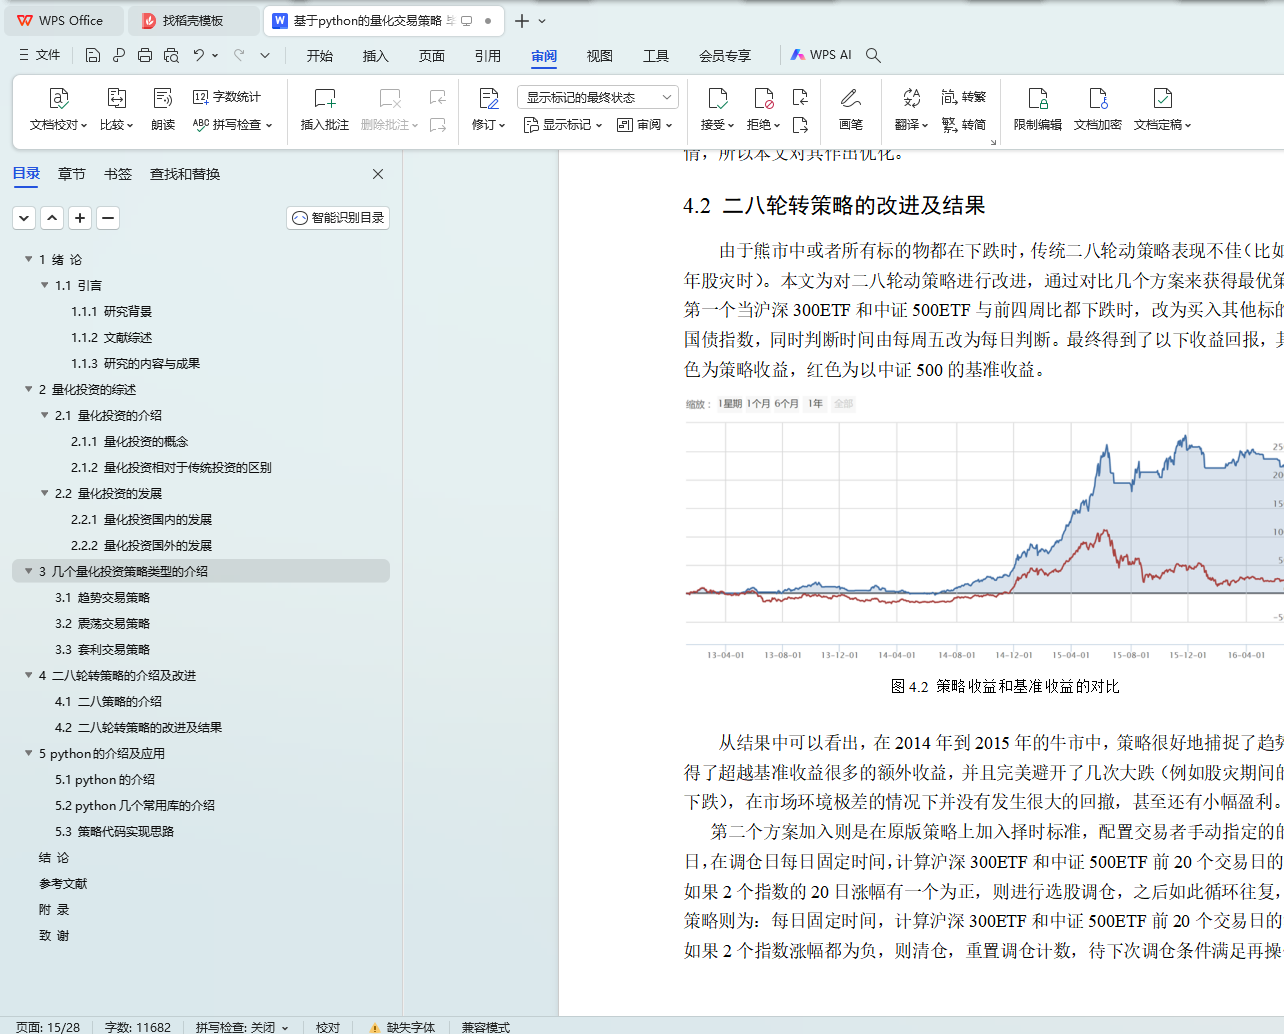Viewport: 1284px width, 1034px height.
Task: Click the Save icon in the quick access bar
Action: pyautogui.click(x=93, y=55)
